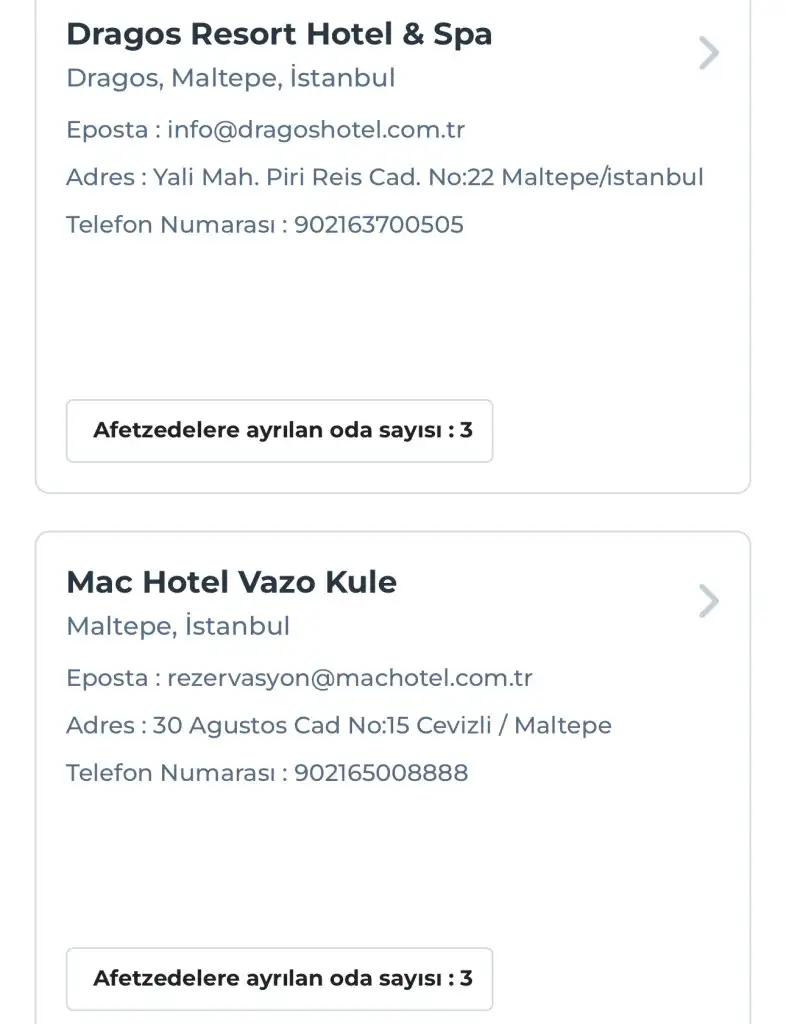Screen dimensions: 786x1024
Task: Select the Piri Reis Cad. No:22 address
Action: 428,177
